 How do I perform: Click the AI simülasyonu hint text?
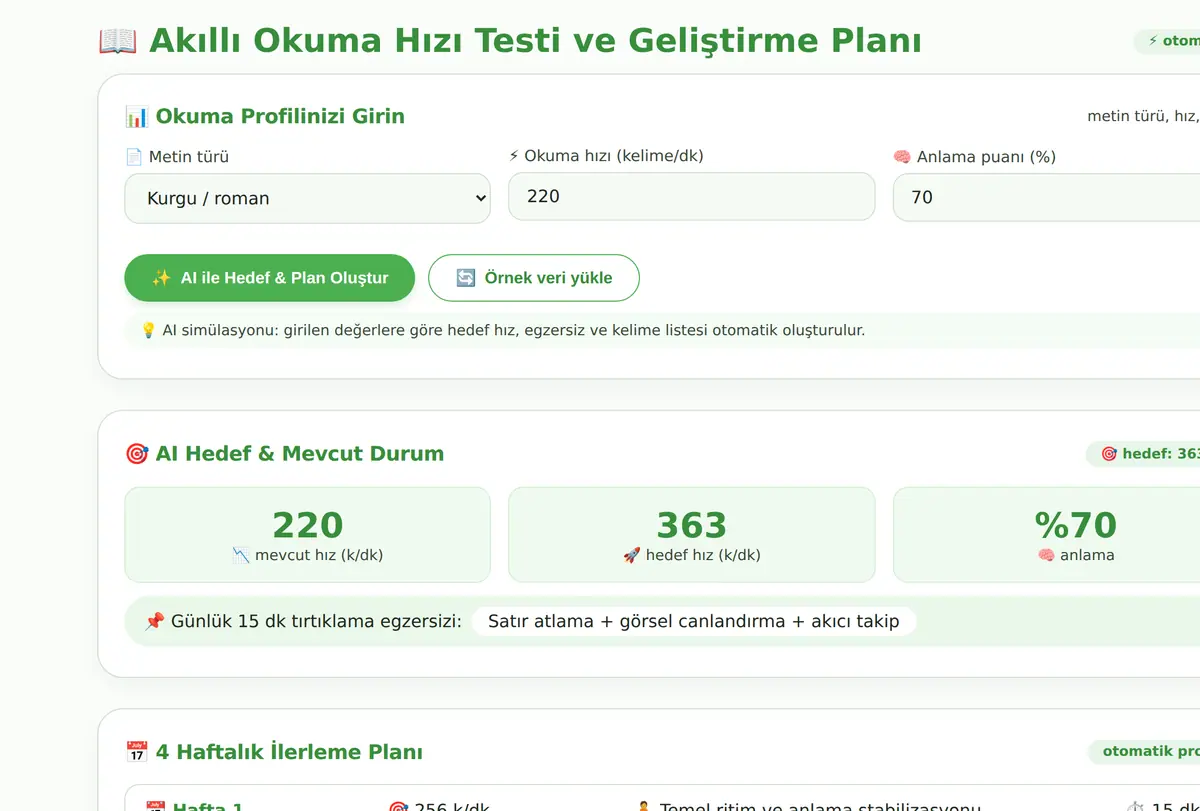pyautogui.click(x=514, y=330)
